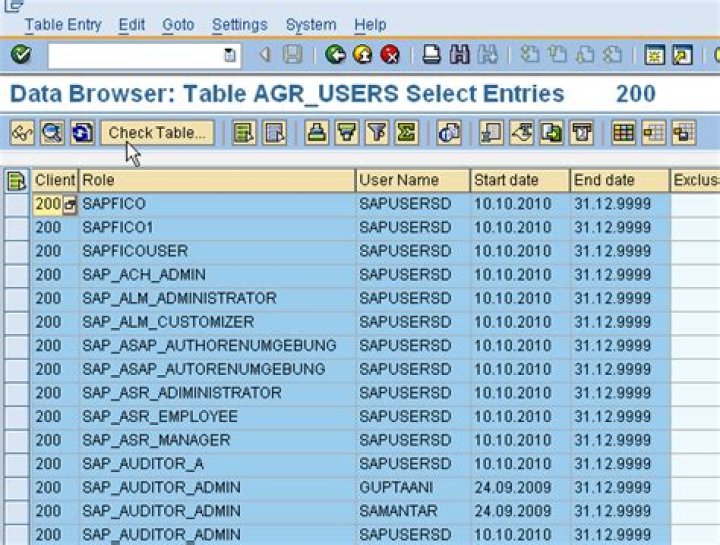Go back using the green Back arrow

tap(335, 55)
